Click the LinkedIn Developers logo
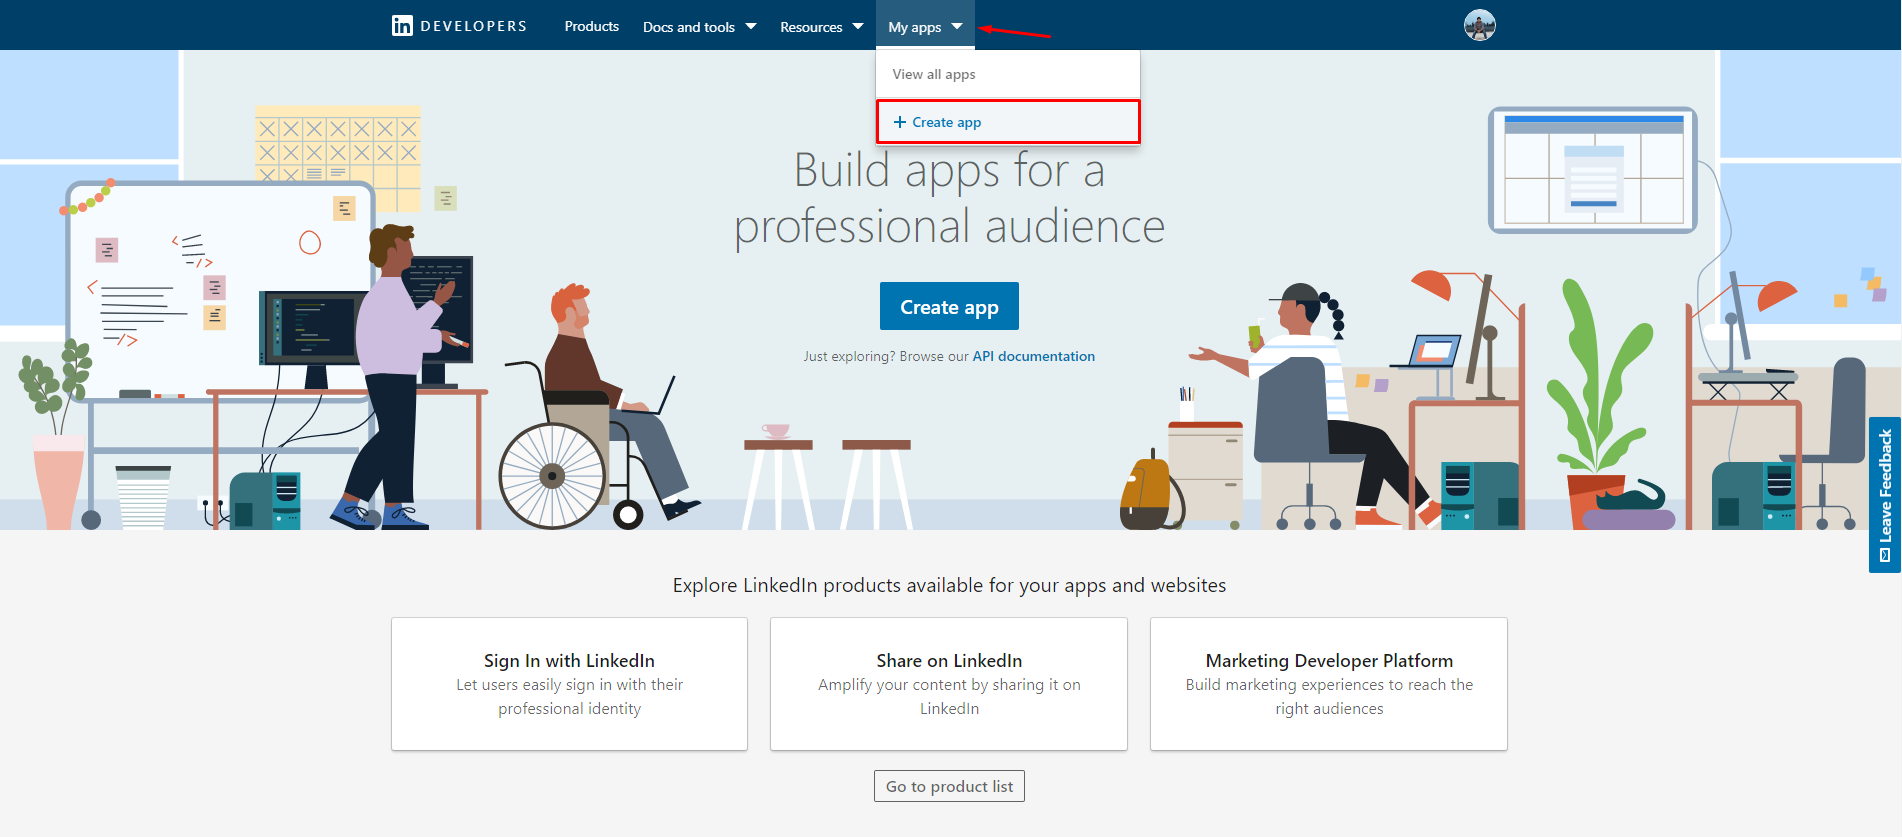 459,26
